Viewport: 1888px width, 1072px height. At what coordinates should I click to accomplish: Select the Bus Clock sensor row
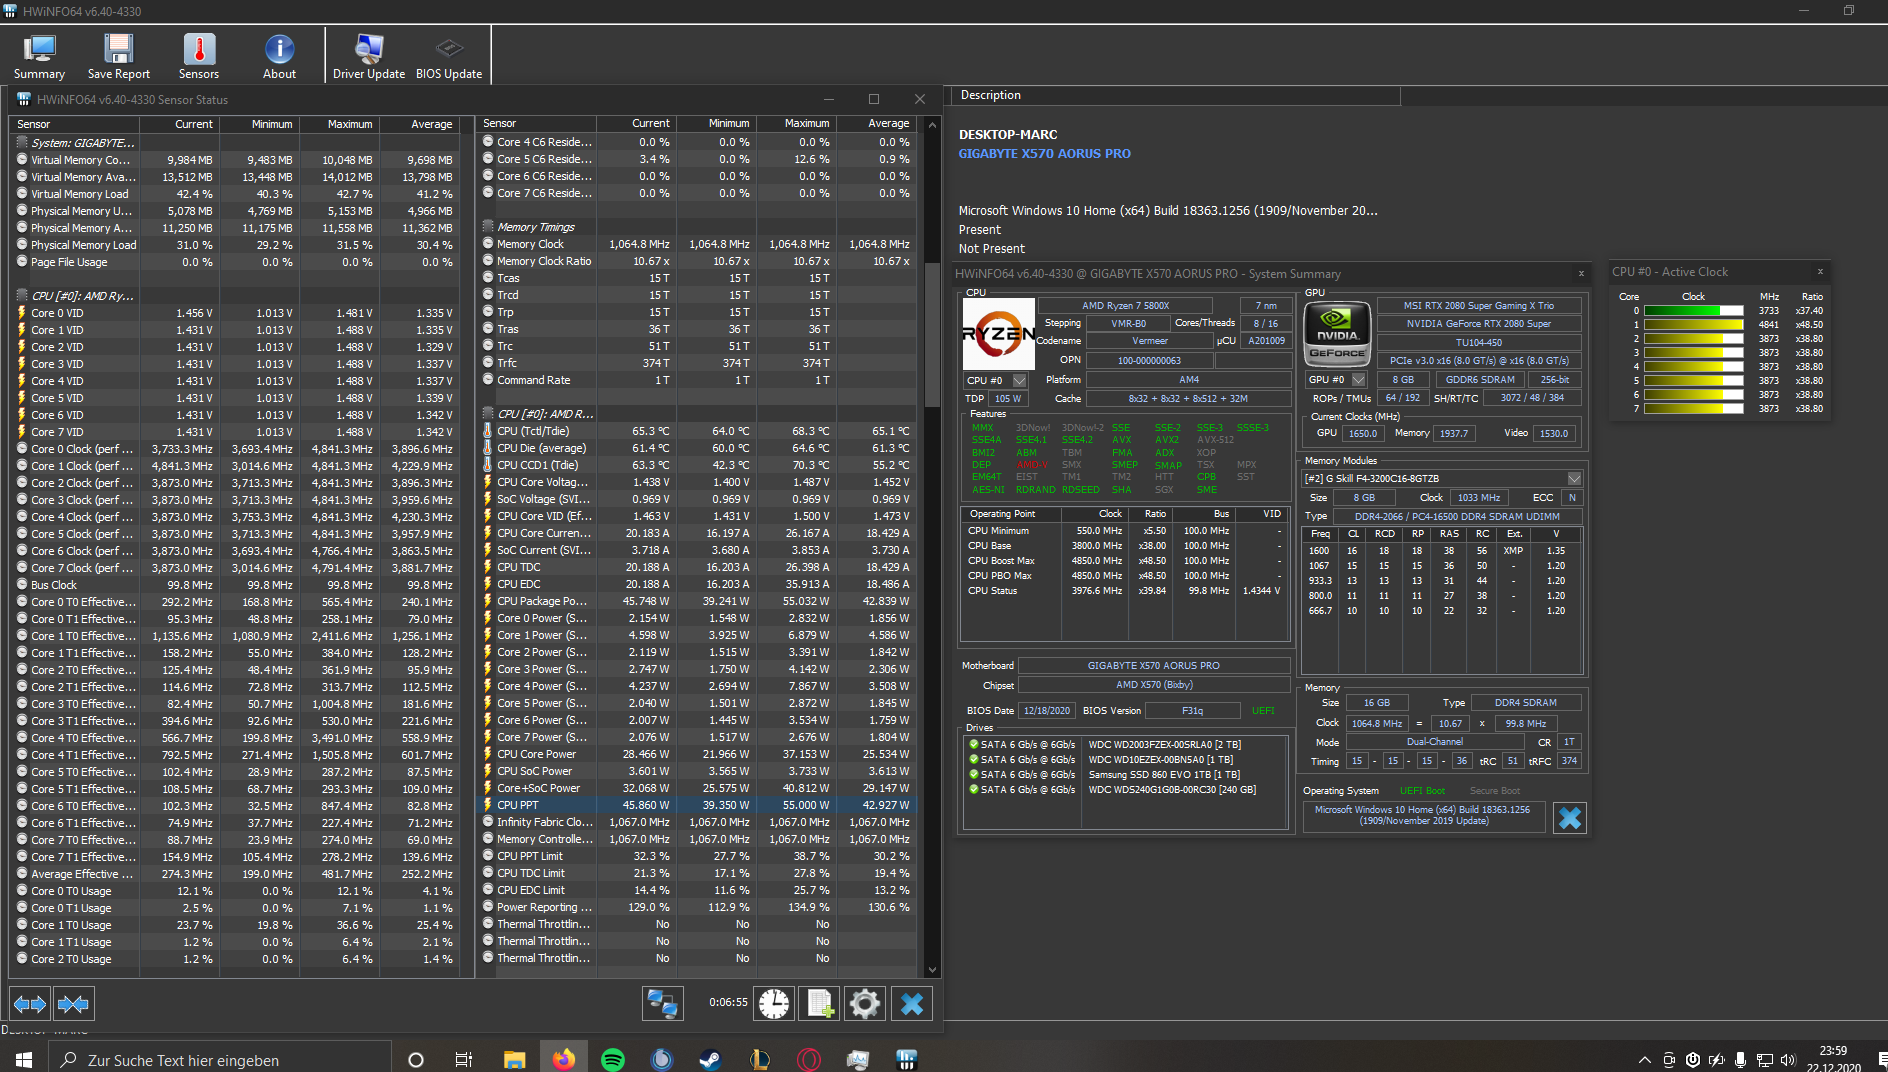click(x=236, y=585)
